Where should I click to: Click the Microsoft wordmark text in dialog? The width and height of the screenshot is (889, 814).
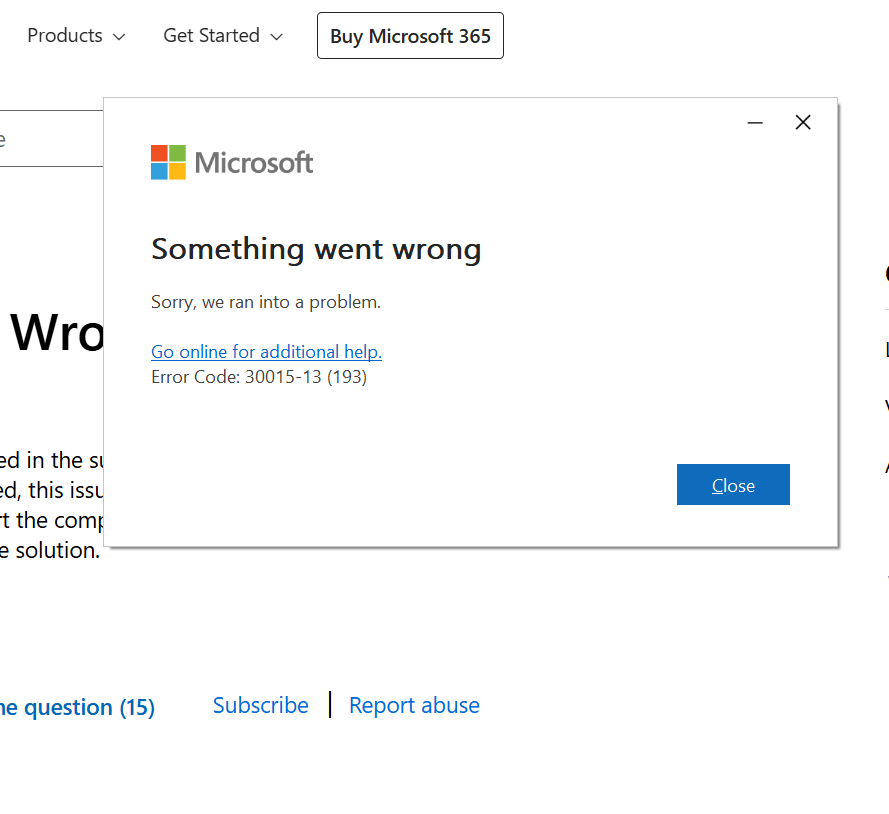pos(254,163)
